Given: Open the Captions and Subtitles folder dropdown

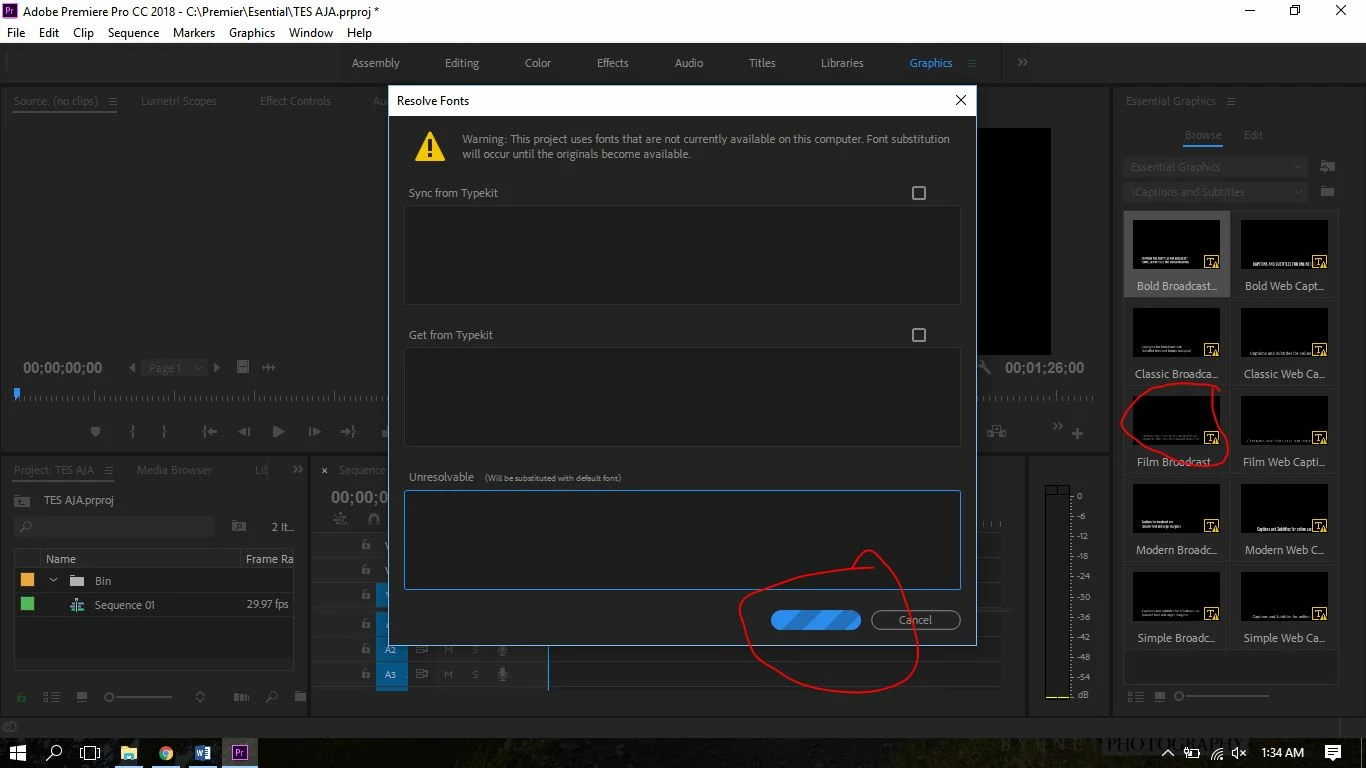Looking at the screenshot, I should click(x=1215, y=192).
